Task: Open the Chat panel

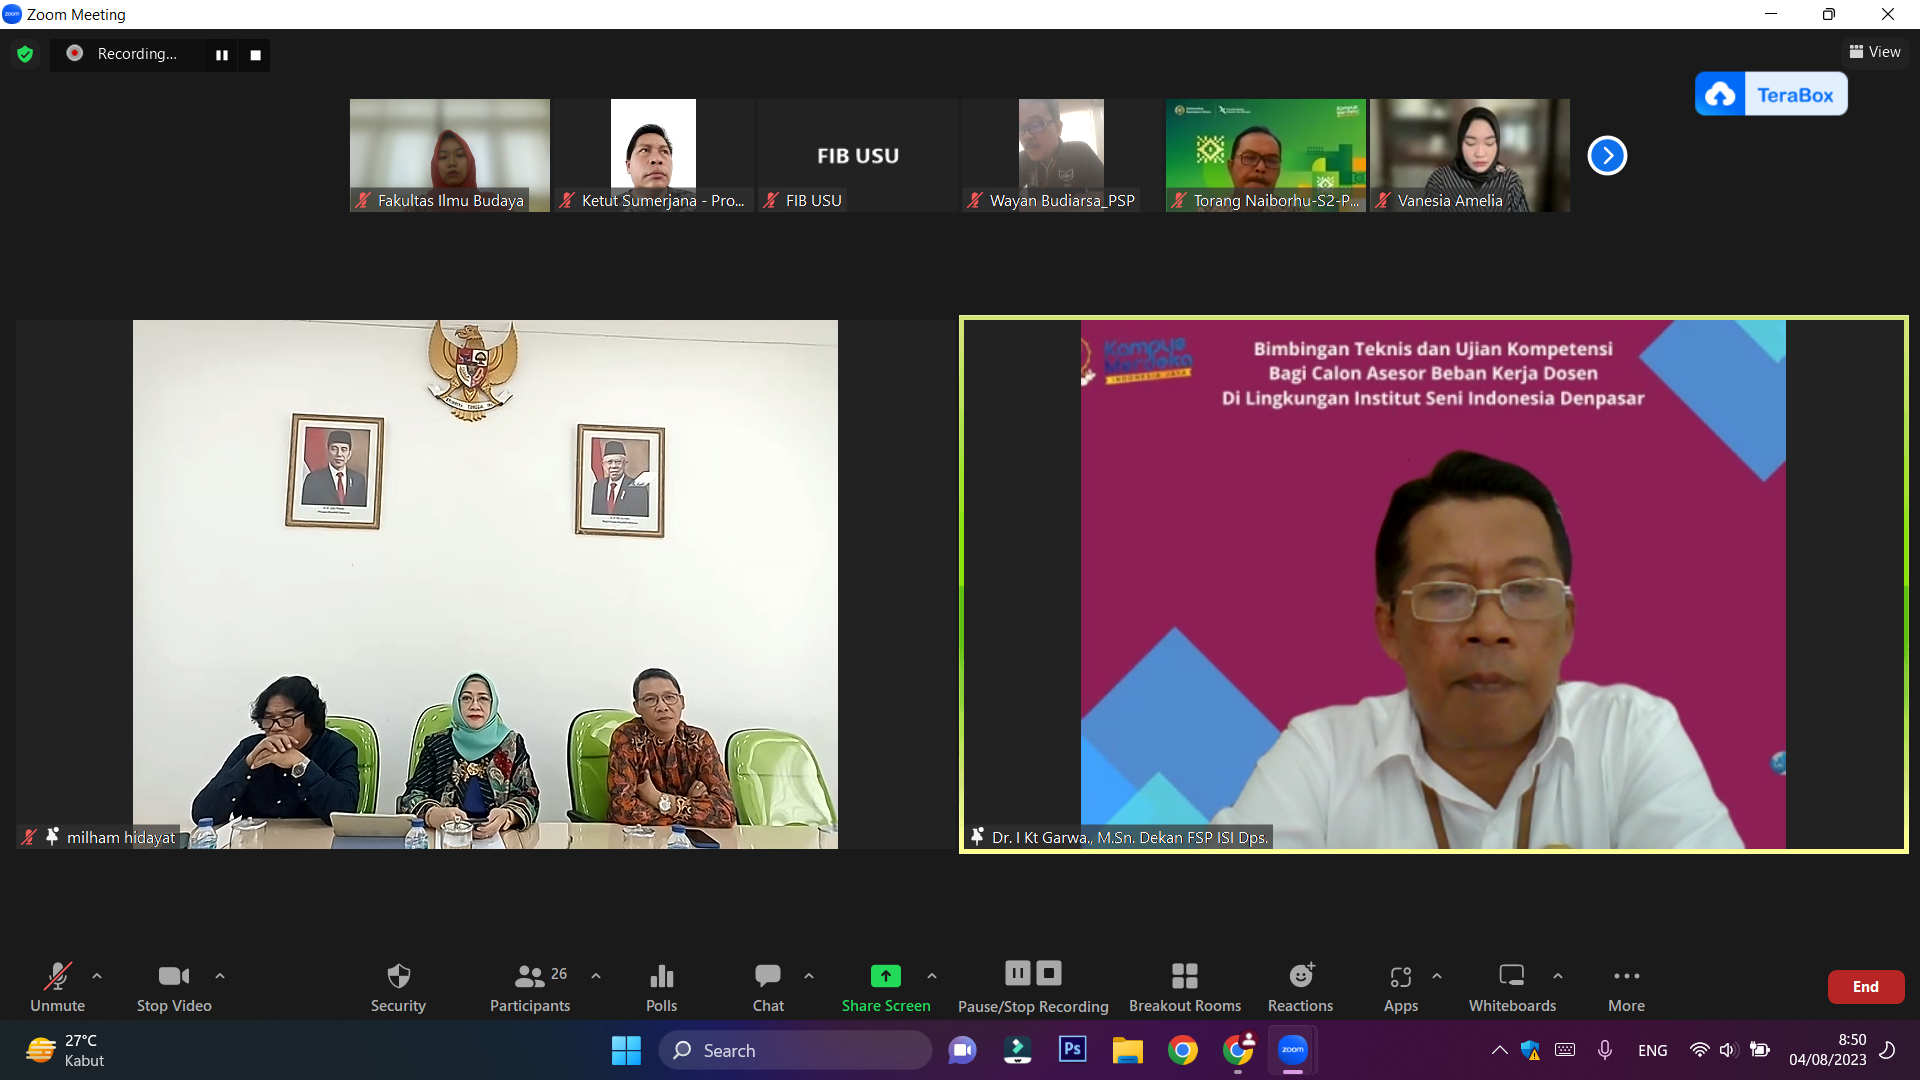Action: 768,987
